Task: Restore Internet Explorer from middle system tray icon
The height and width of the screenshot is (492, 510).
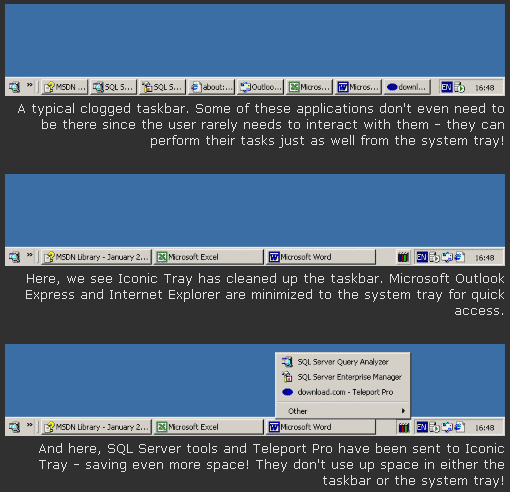Action: coord(460,257)
